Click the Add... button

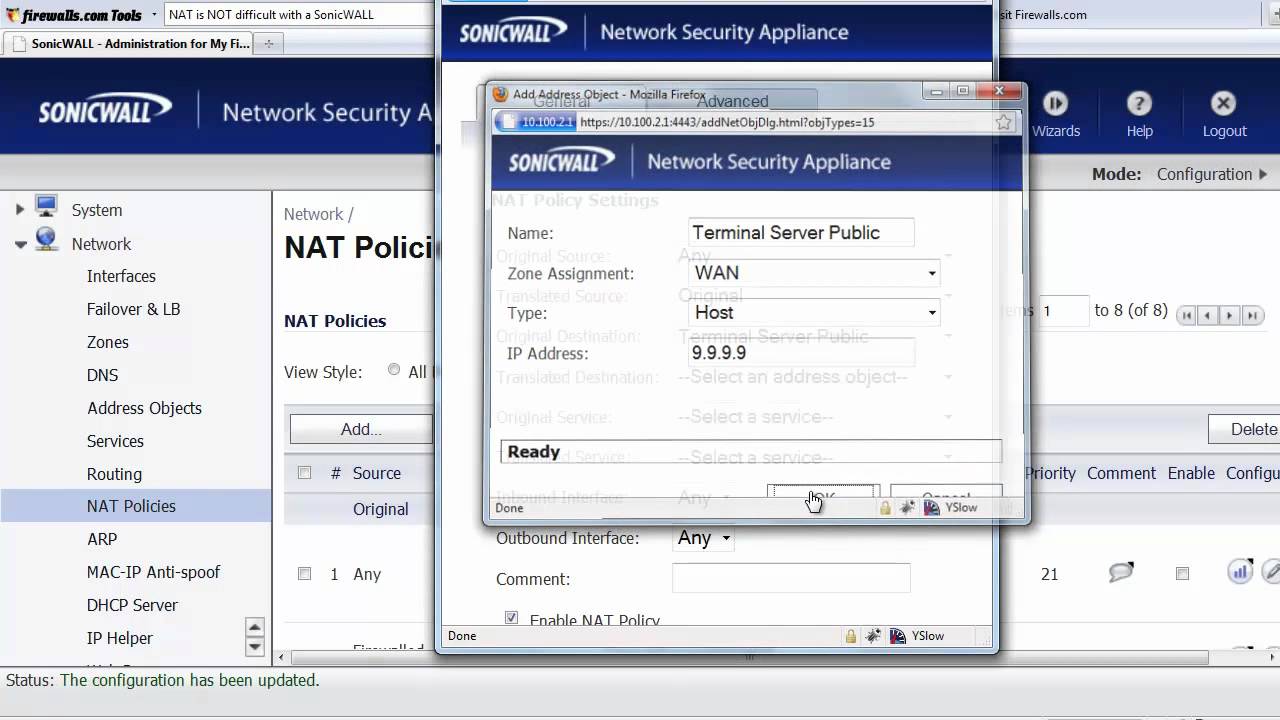pyautogui.click(x=360, y=429)
